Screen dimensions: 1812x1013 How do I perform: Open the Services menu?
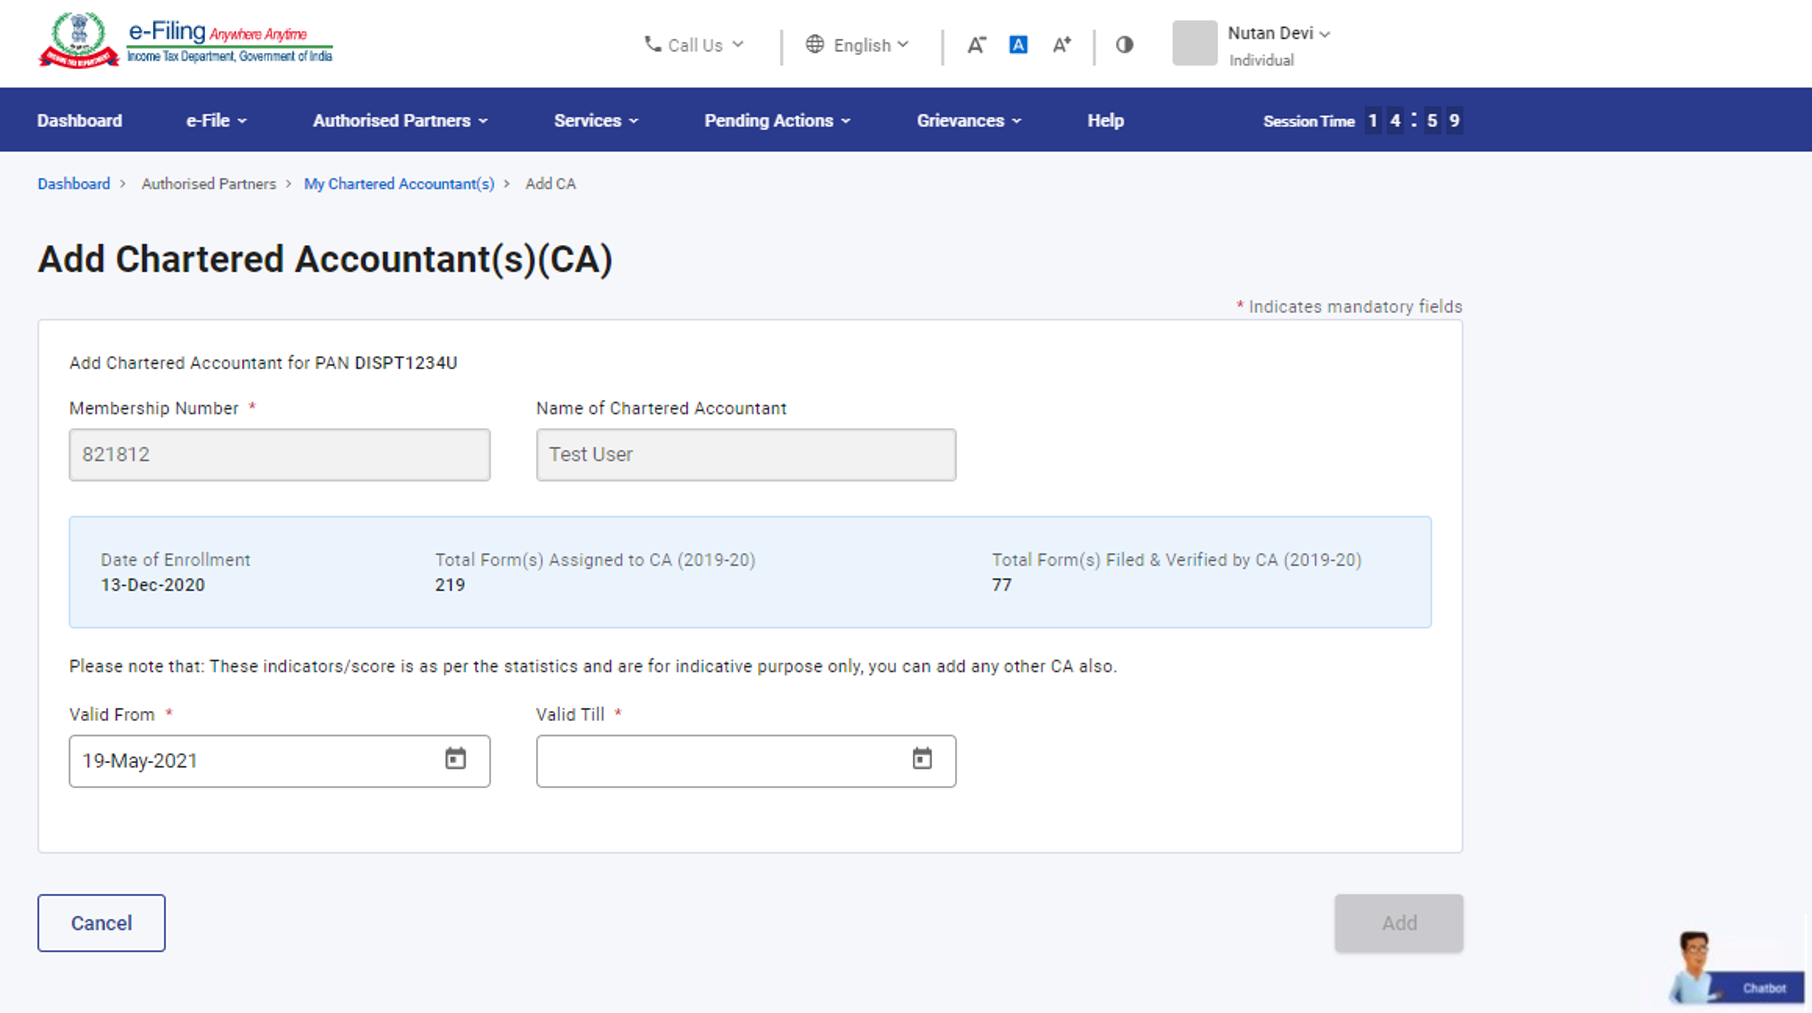click(x=595, y=121)
